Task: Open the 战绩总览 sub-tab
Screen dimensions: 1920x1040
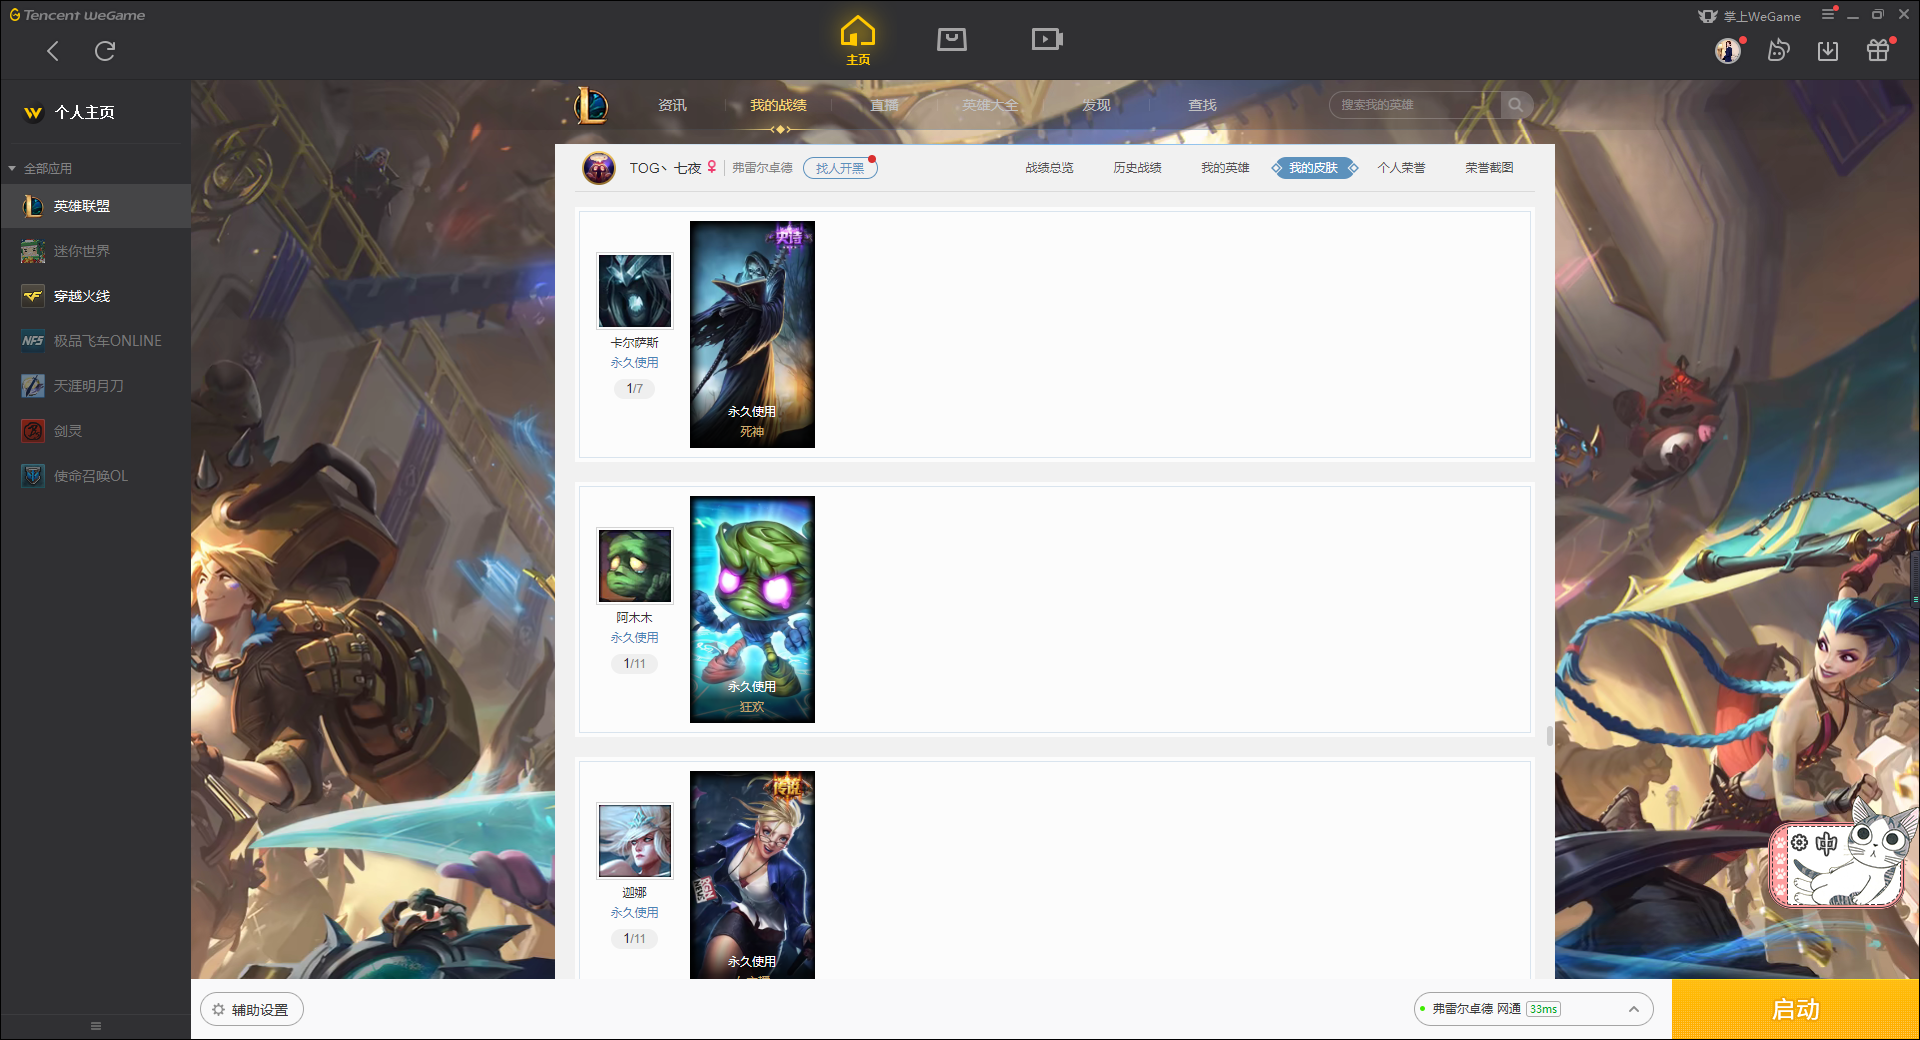Action: [x=1049, y=168]
